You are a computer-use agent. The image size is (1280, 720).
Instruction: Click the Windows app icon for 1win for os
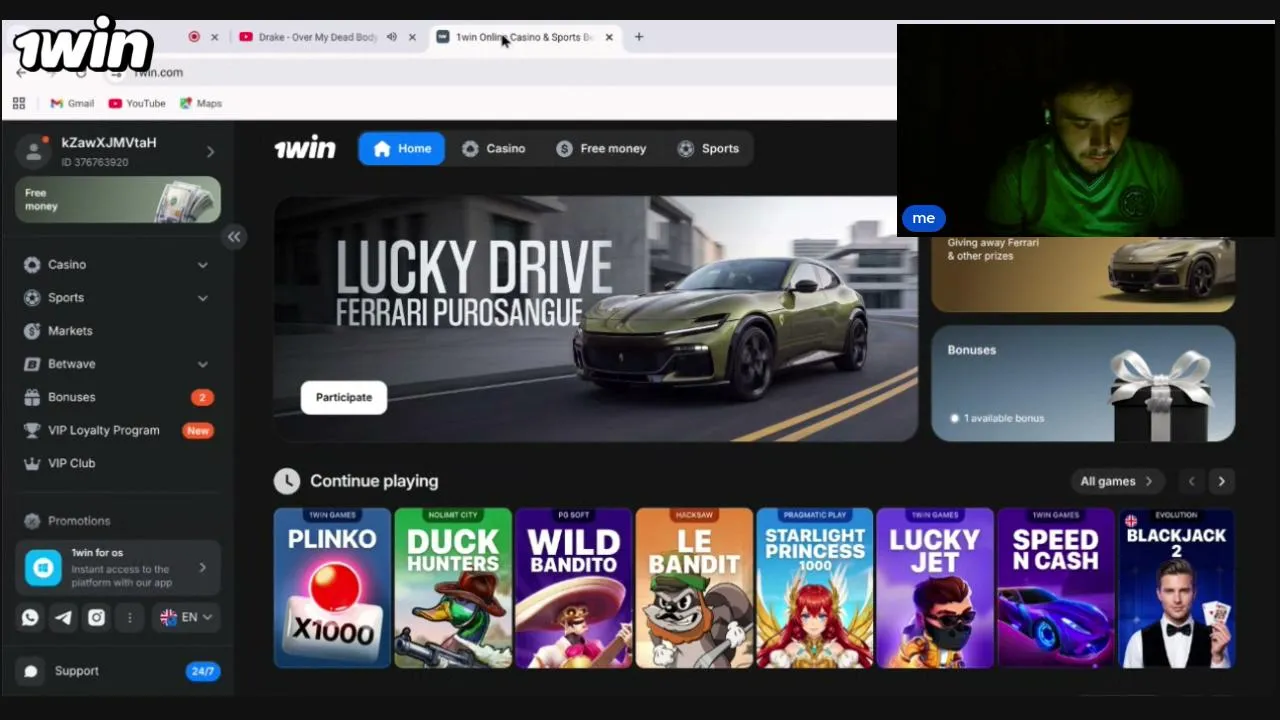[43, 568]
